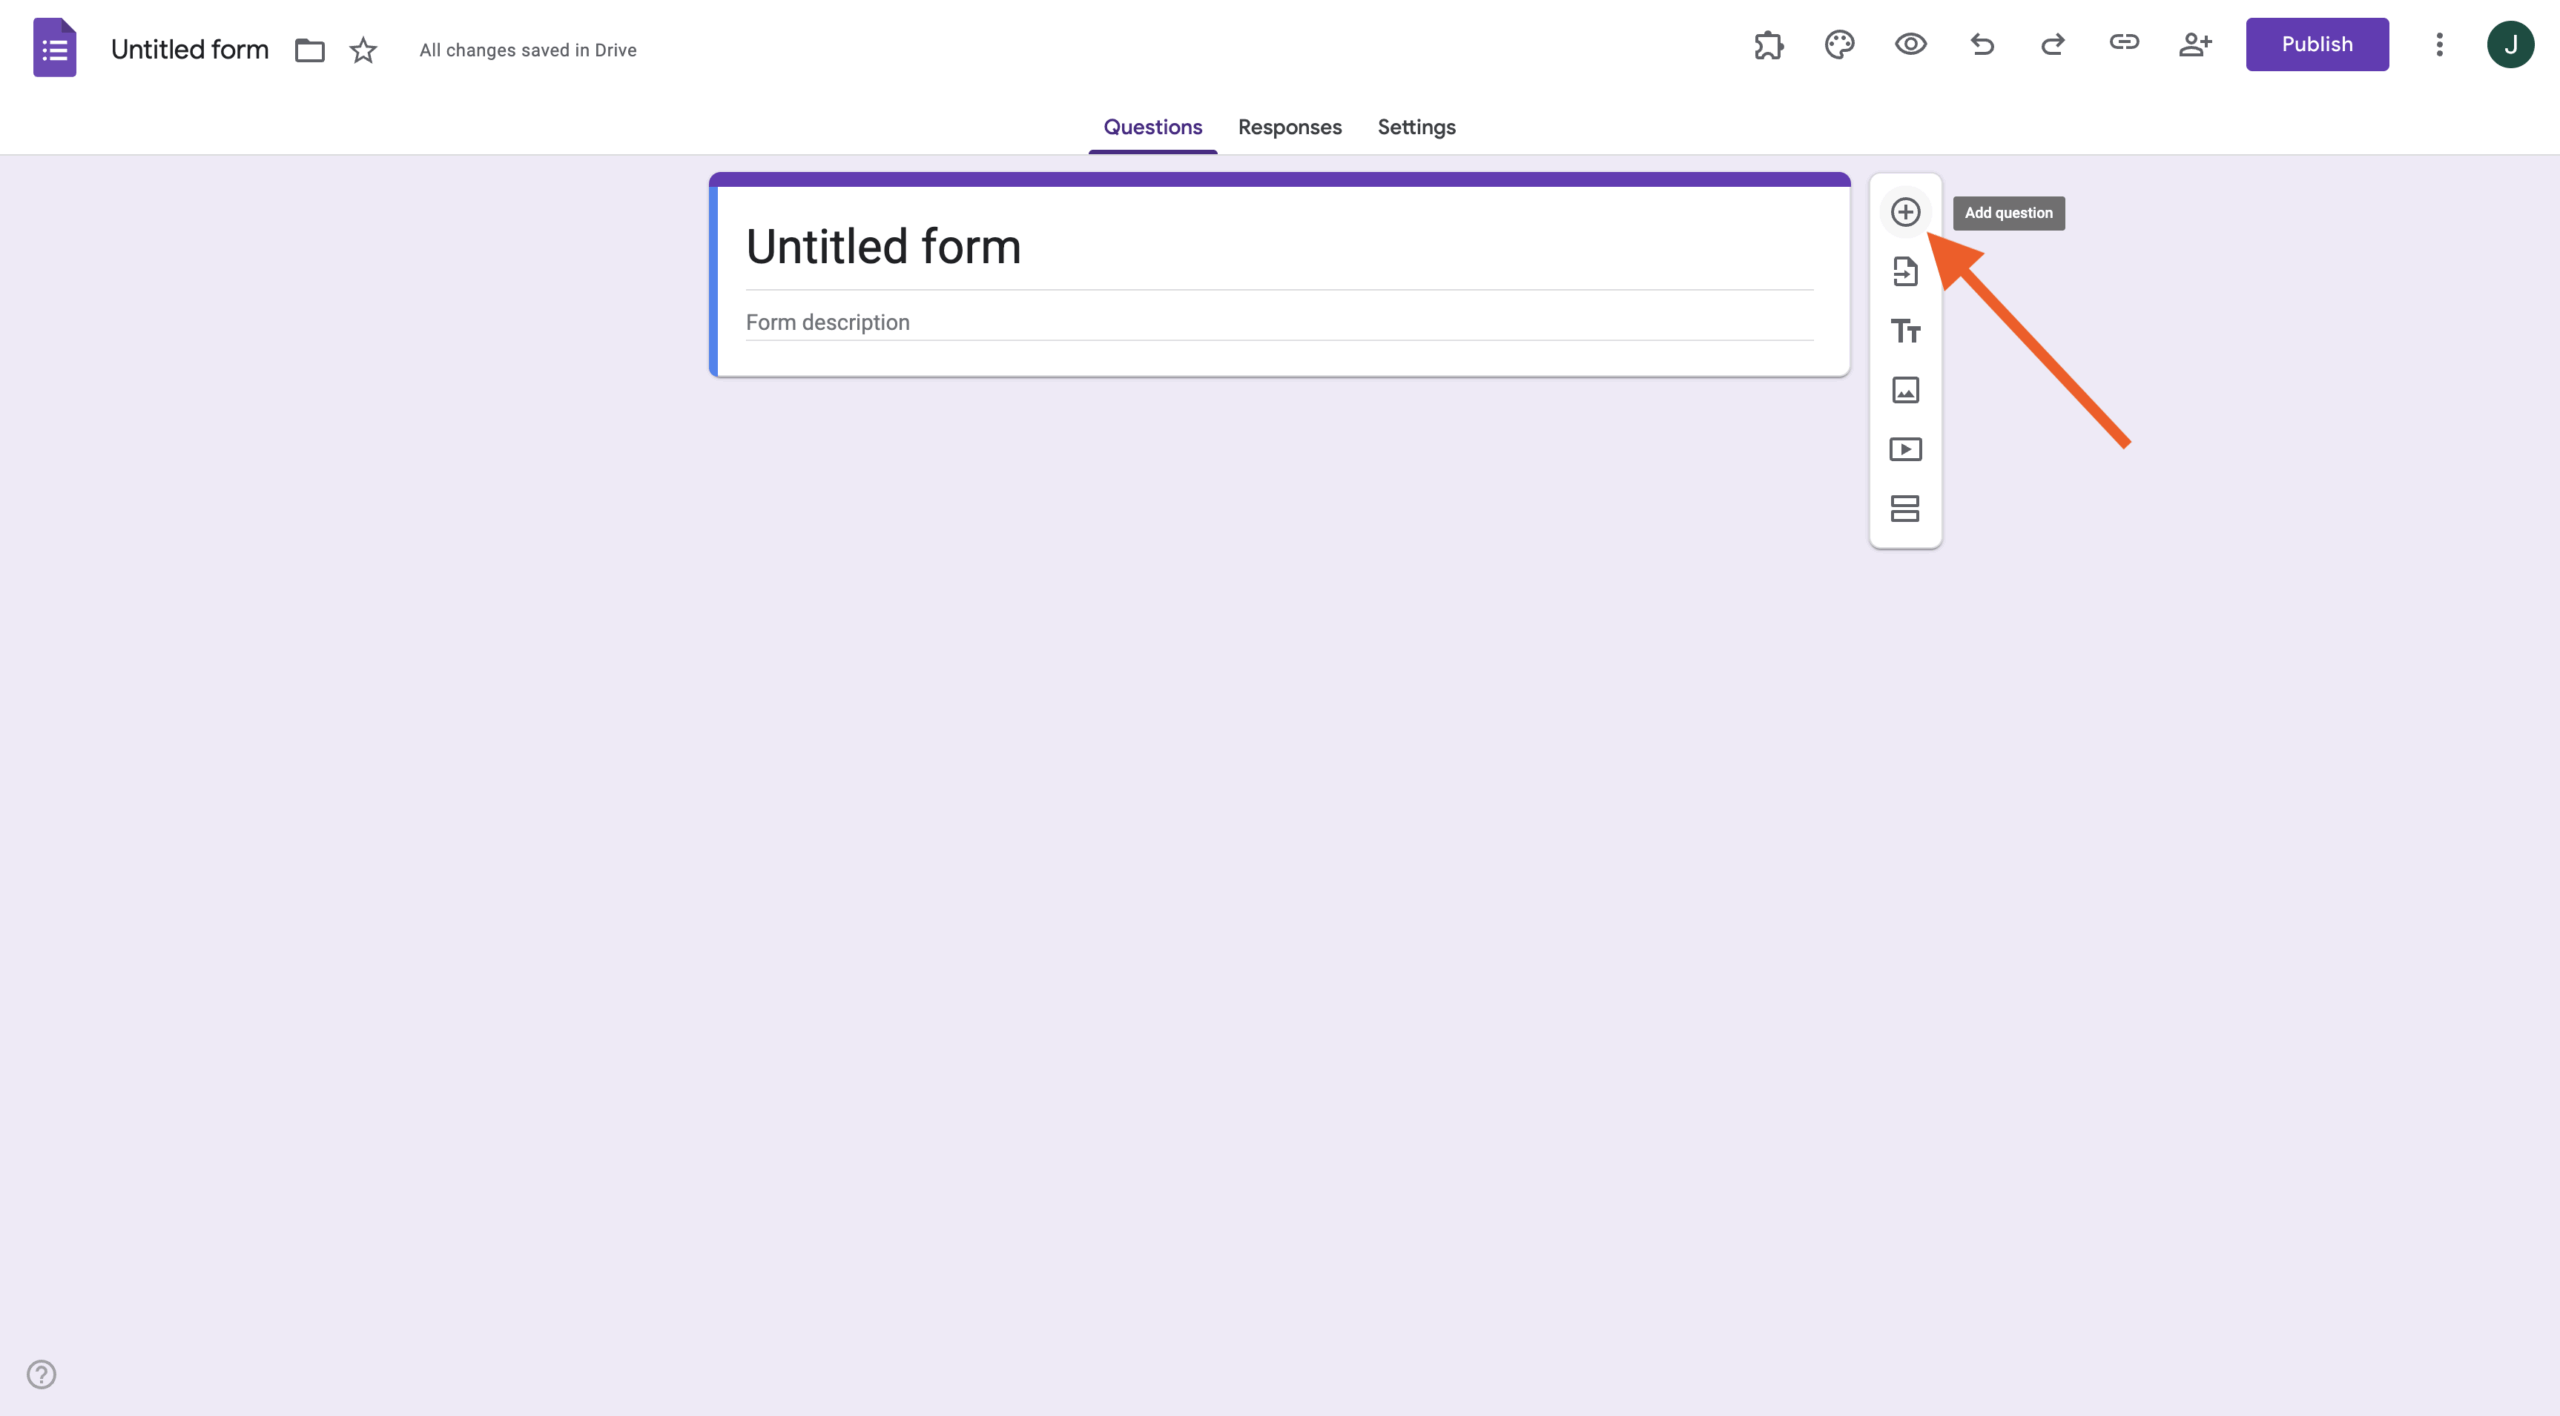Open the add-ons puzzle icon
Viewport: 2560px width, 1416px height.
coord(1768,44)
